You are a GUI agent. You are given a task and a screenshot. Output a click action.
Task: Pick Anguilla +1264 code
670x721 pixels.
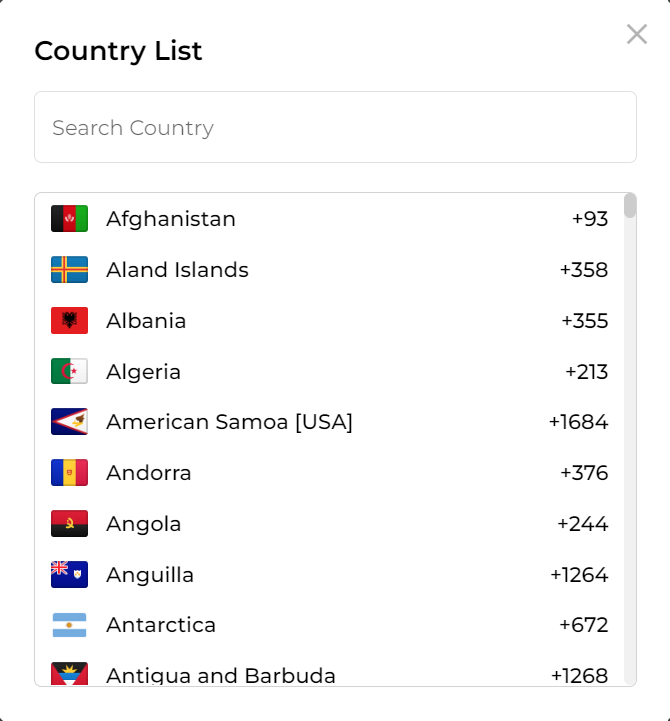coord(579,575)
